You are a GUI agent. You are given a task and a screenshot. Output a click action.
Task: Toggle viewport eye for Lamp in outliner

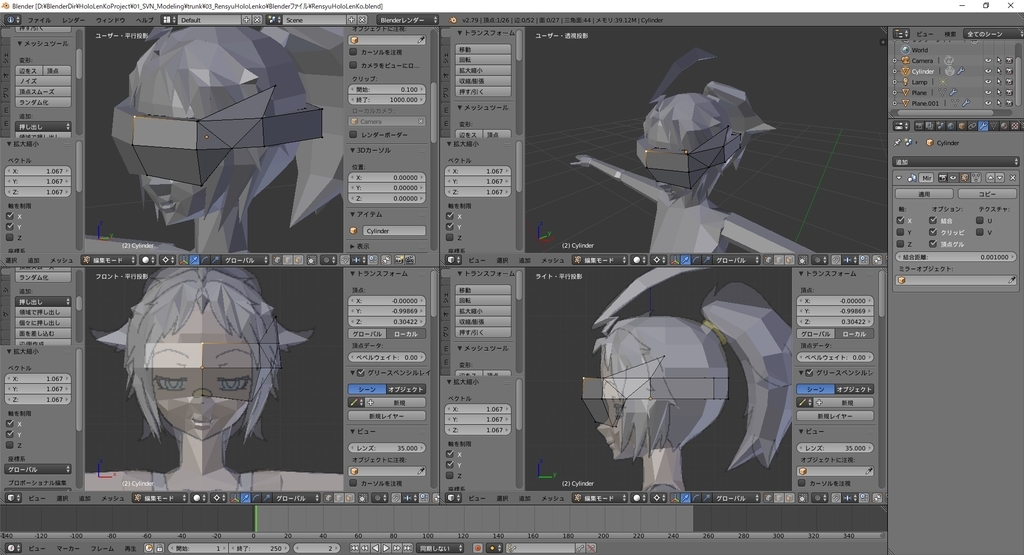click(x=987, y=82)
